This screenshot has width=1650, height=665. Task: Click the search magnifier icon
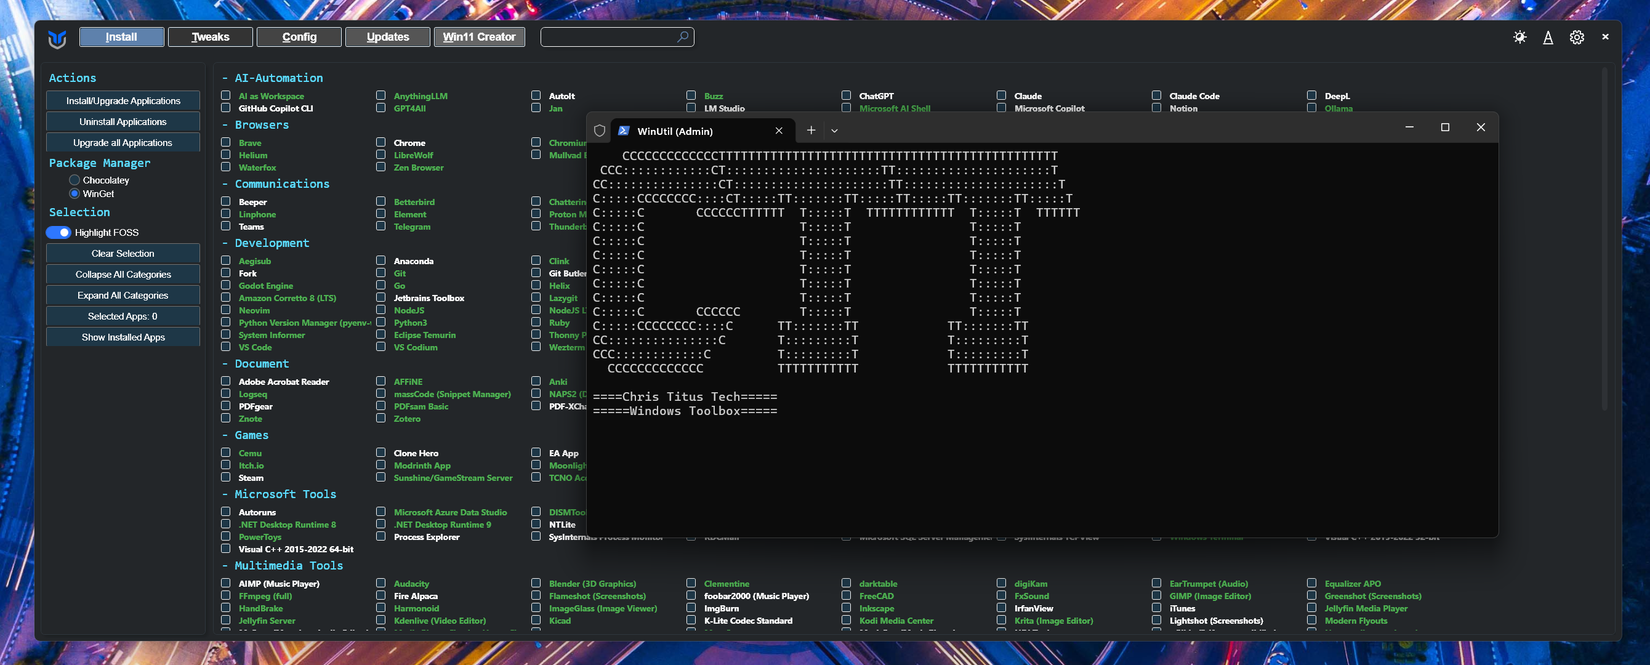click(683, 37)
